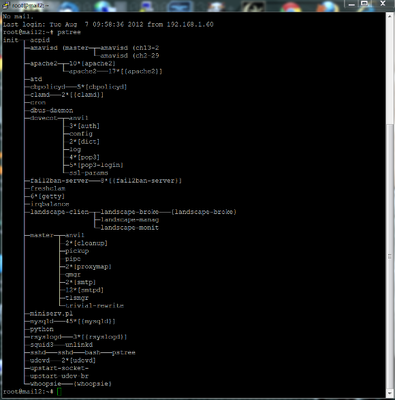Click the terminal's vertical scrollbar thumb
The height and width of the screenshot is (400, 395).
pyautogui.click(x=390, y=256)
